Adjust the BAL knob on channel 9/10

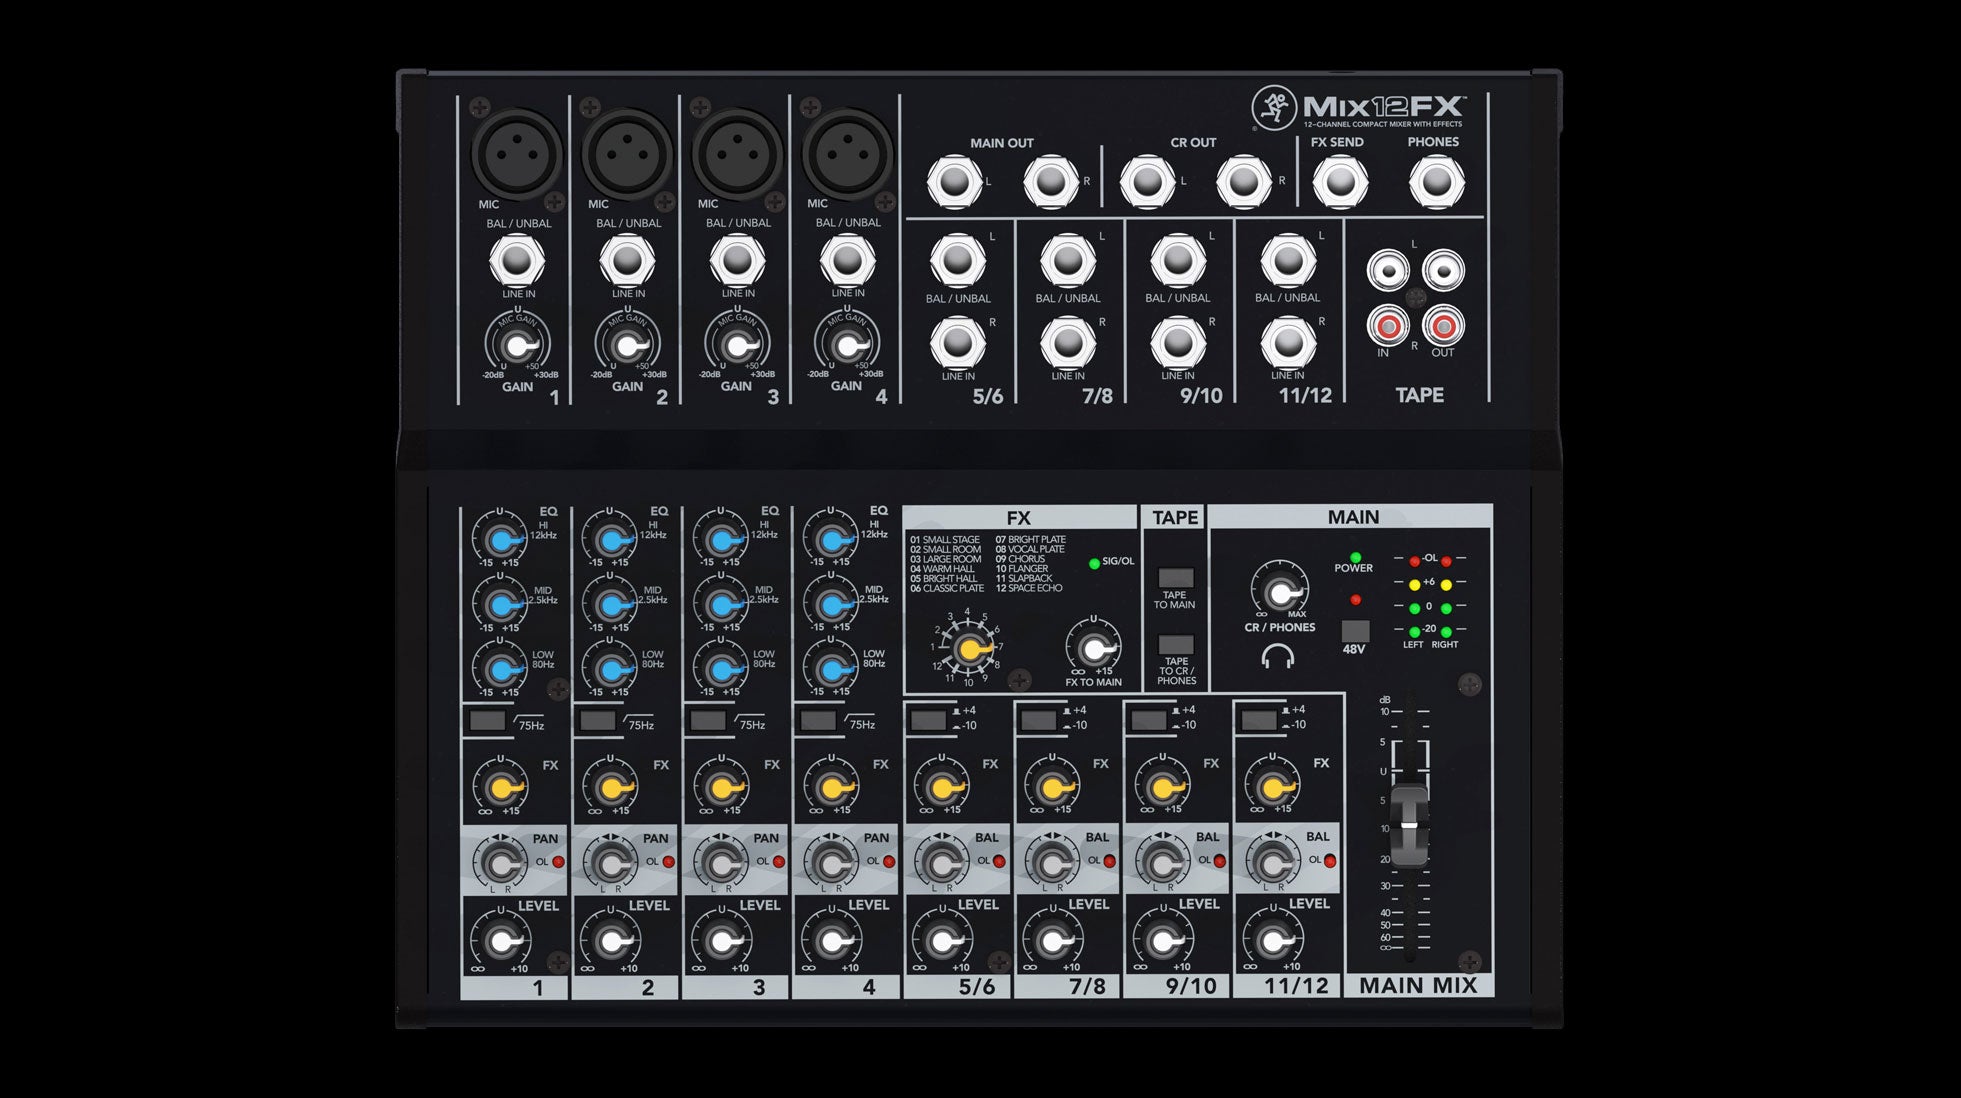coord(1165,860)
